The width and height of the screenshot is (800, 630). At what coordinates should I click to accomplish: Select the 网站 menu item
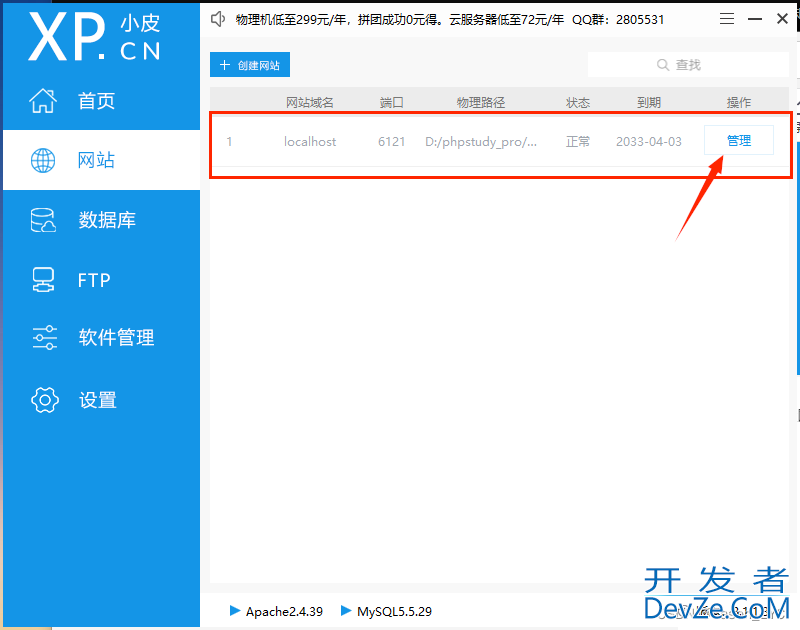tap(101, 161)
